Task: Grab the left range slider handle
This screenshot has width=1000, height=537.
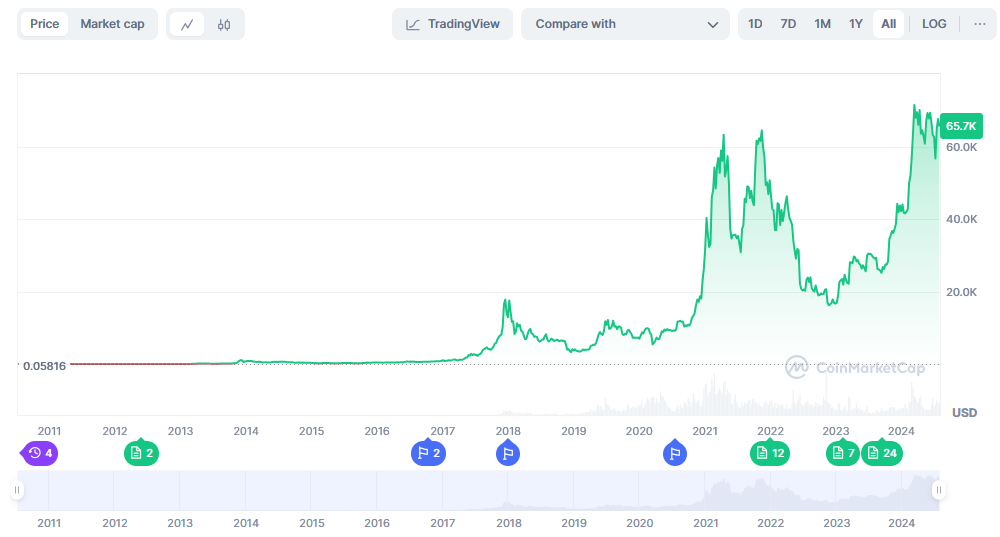Action: pyautogui.click(x=17, y=490)
